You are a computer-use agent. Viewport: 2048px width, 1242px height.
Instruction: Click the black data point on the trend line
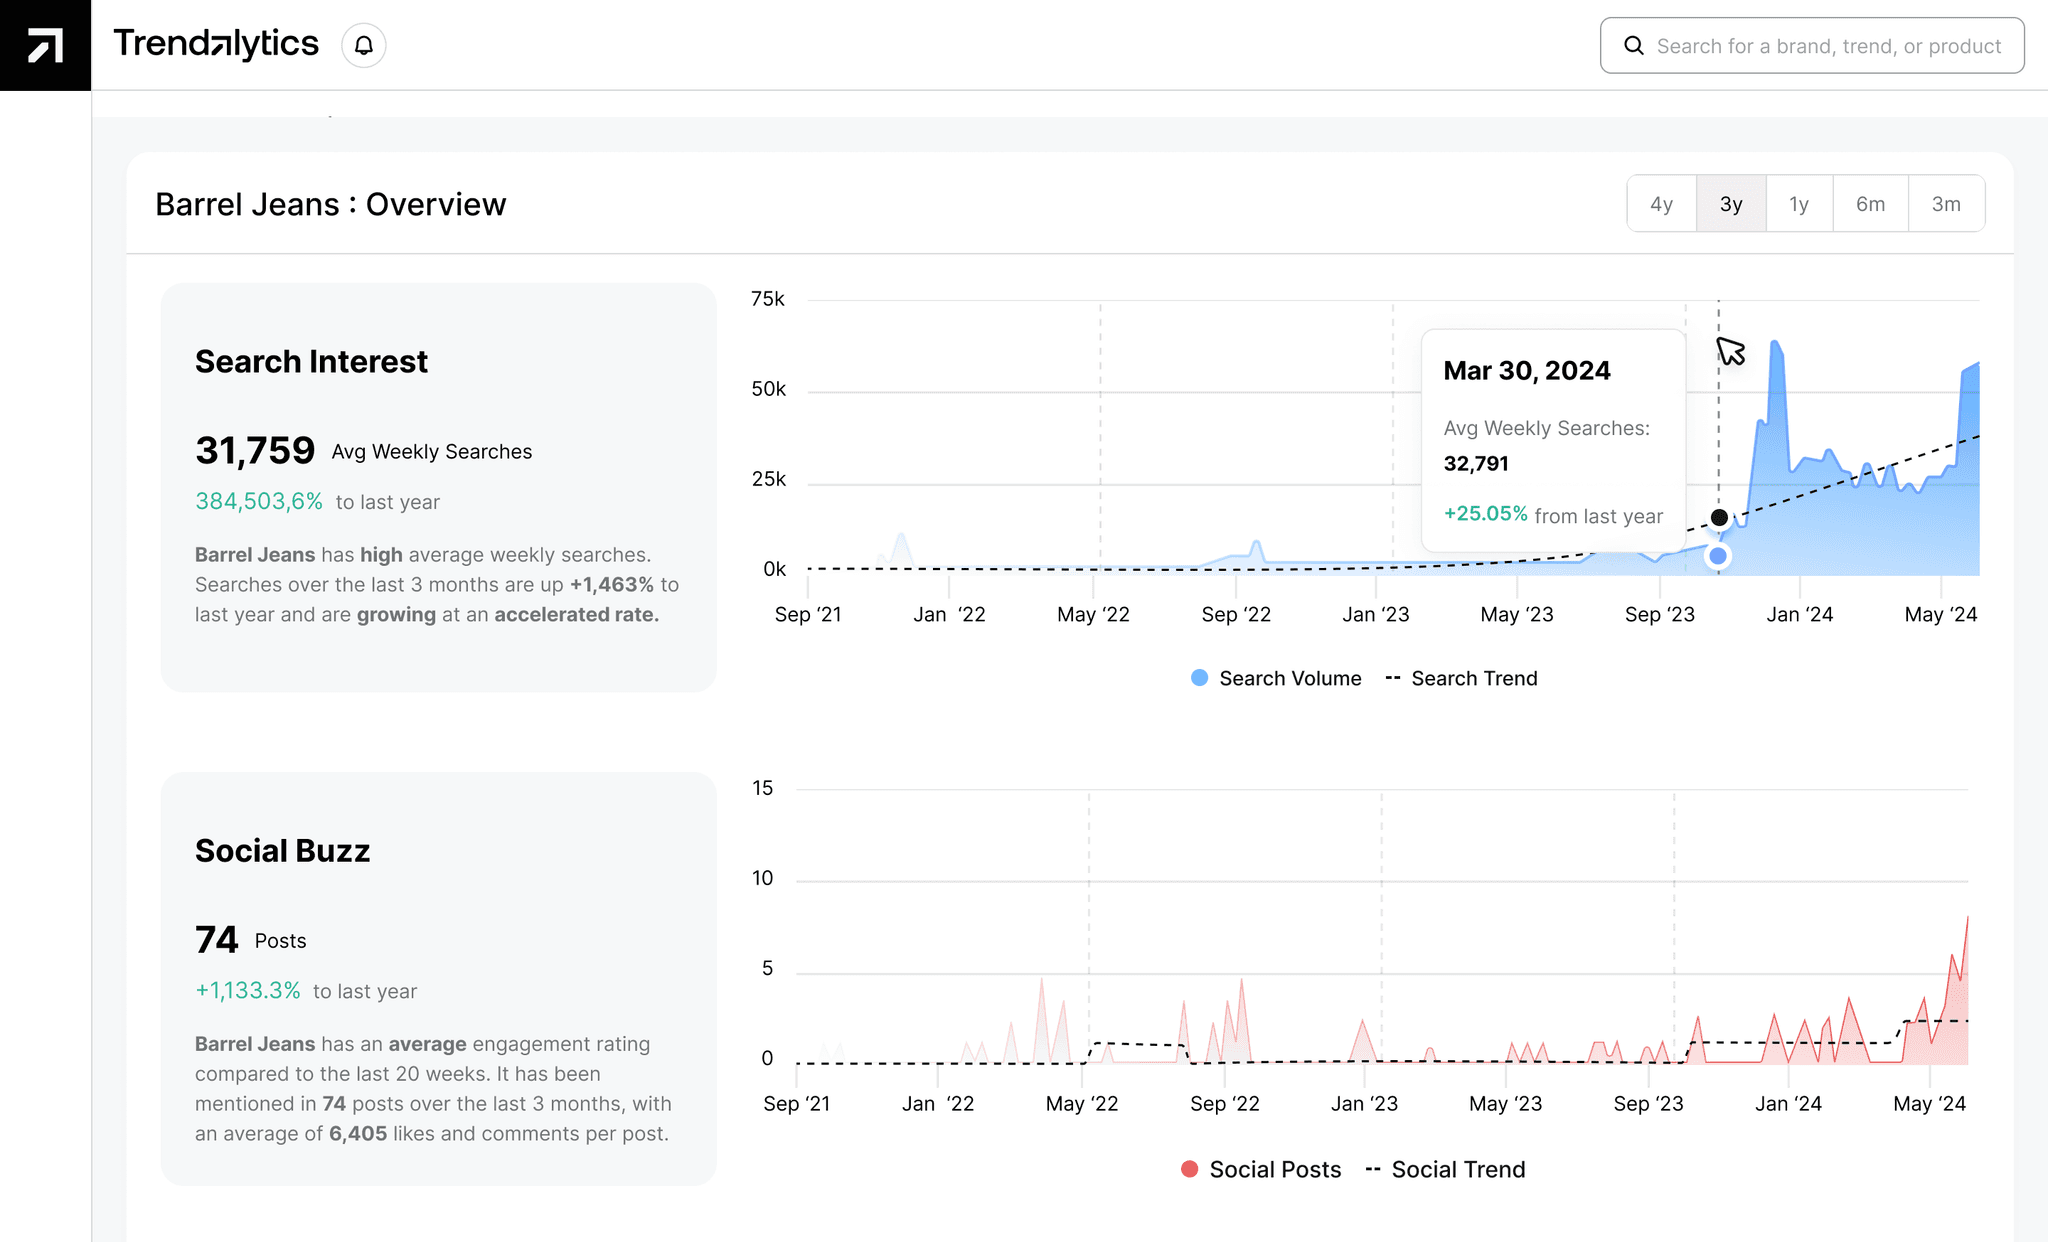click(x=1718, y=517)
